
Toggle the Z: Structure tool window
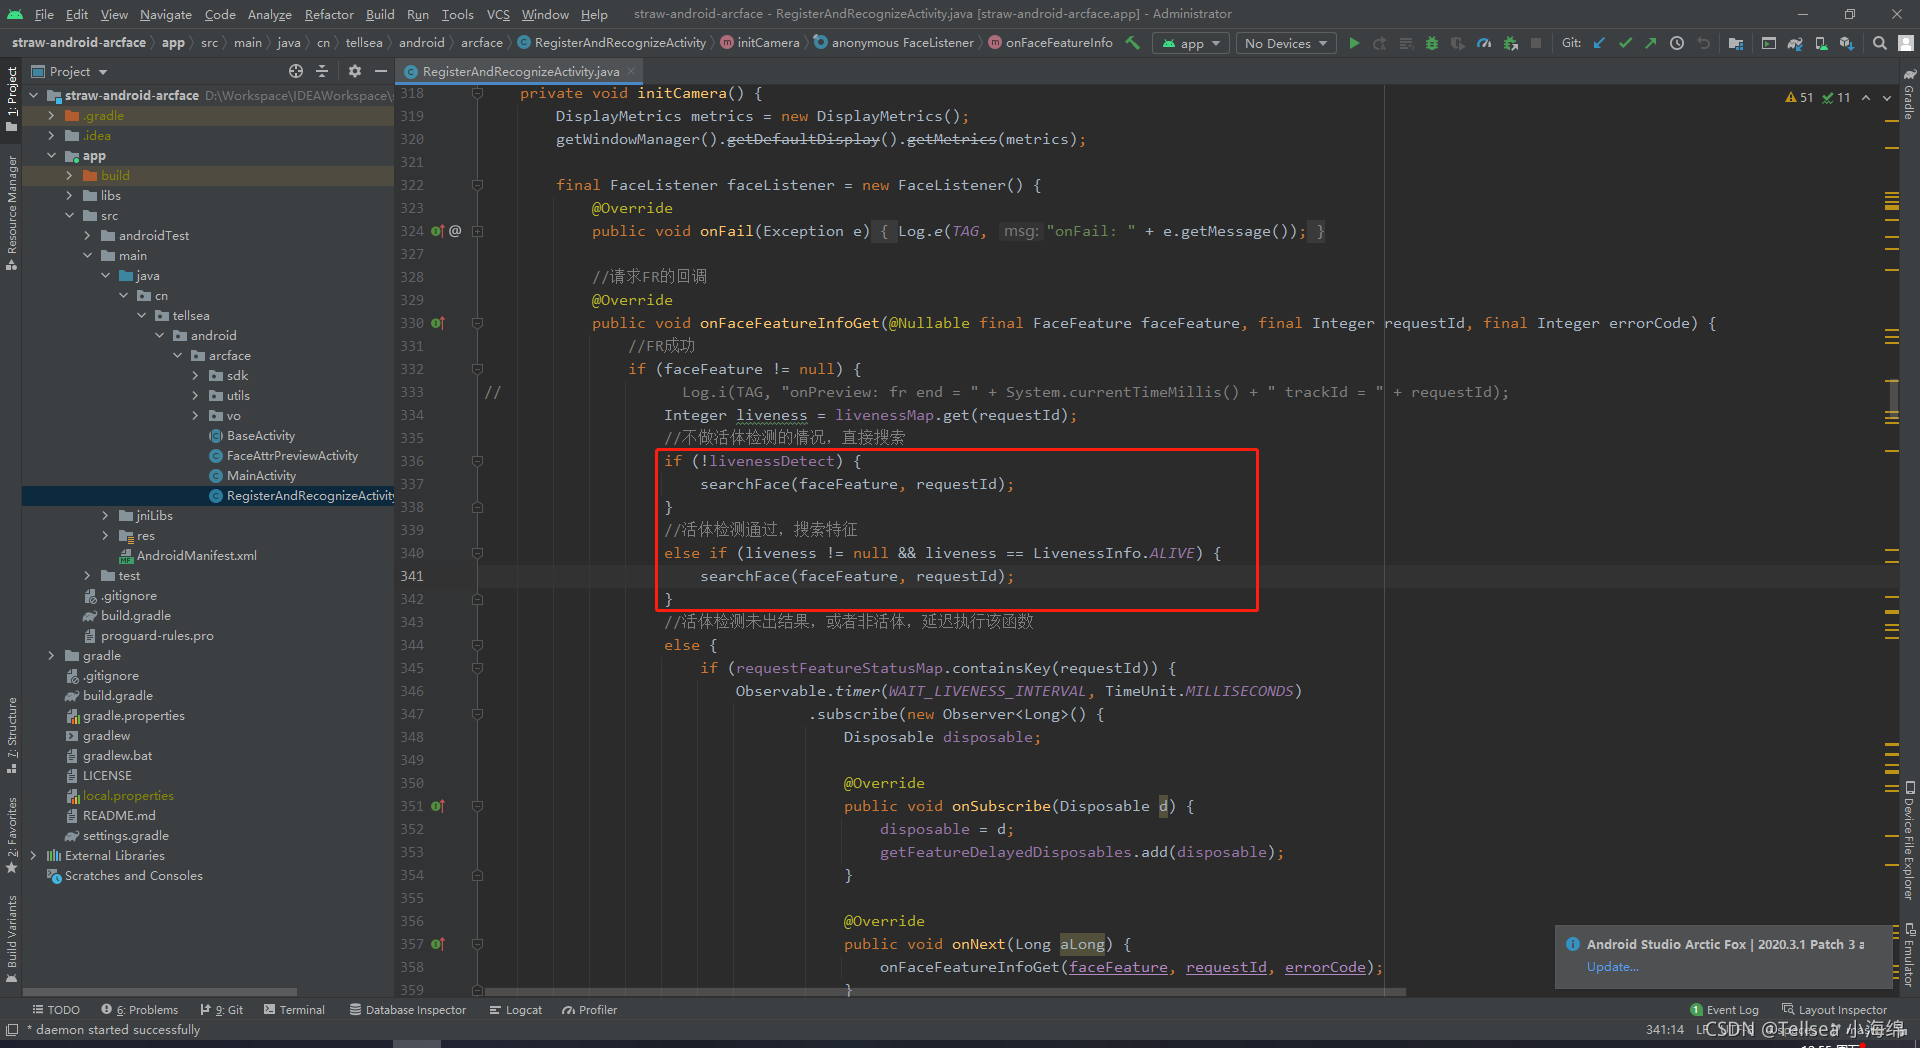[x=11, y=735]
